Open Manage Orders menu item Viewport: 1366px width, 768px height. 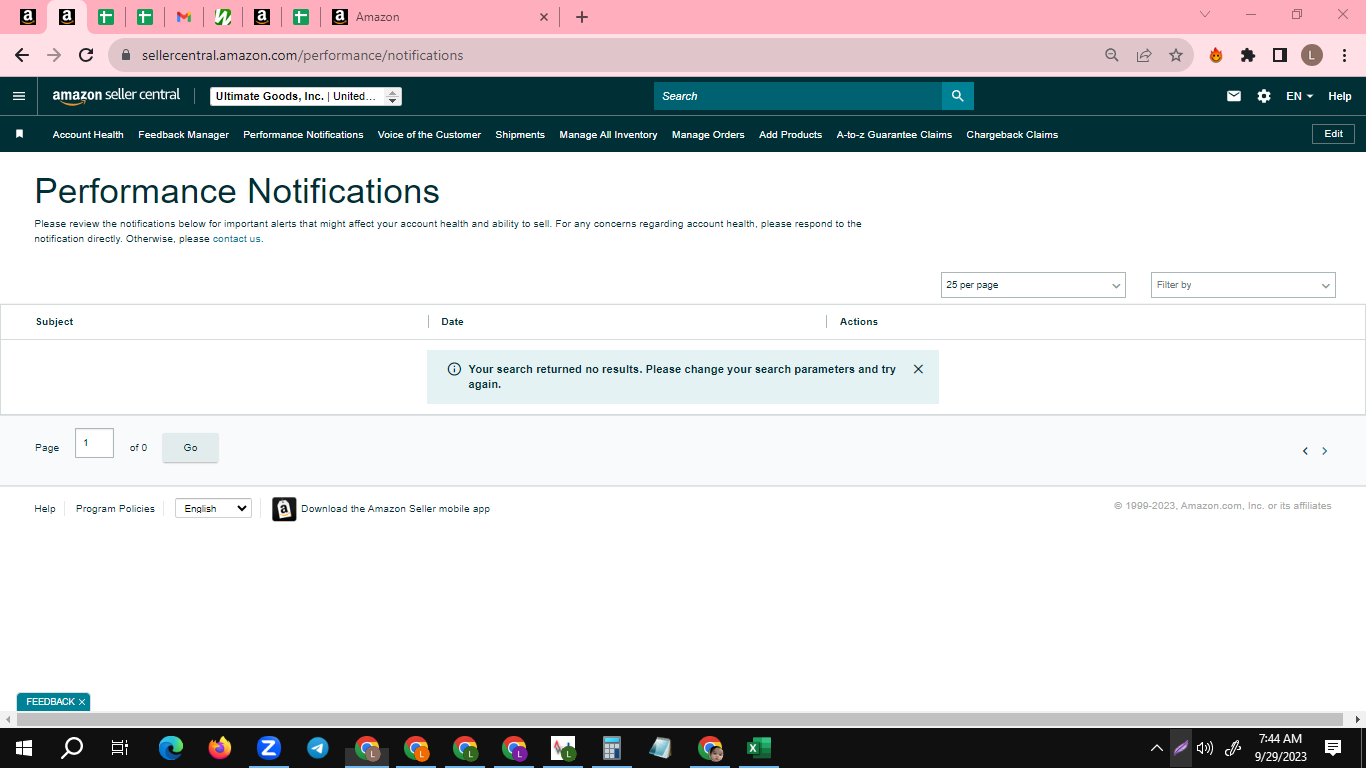(708, 135)
